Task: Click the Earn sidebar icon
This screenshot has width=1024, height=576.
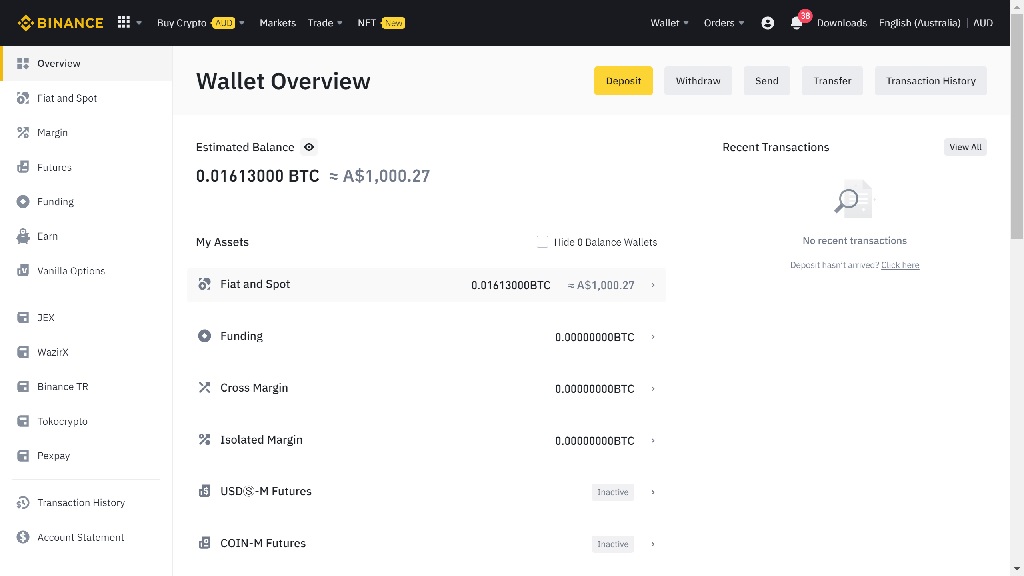Action: pos(23,236)
